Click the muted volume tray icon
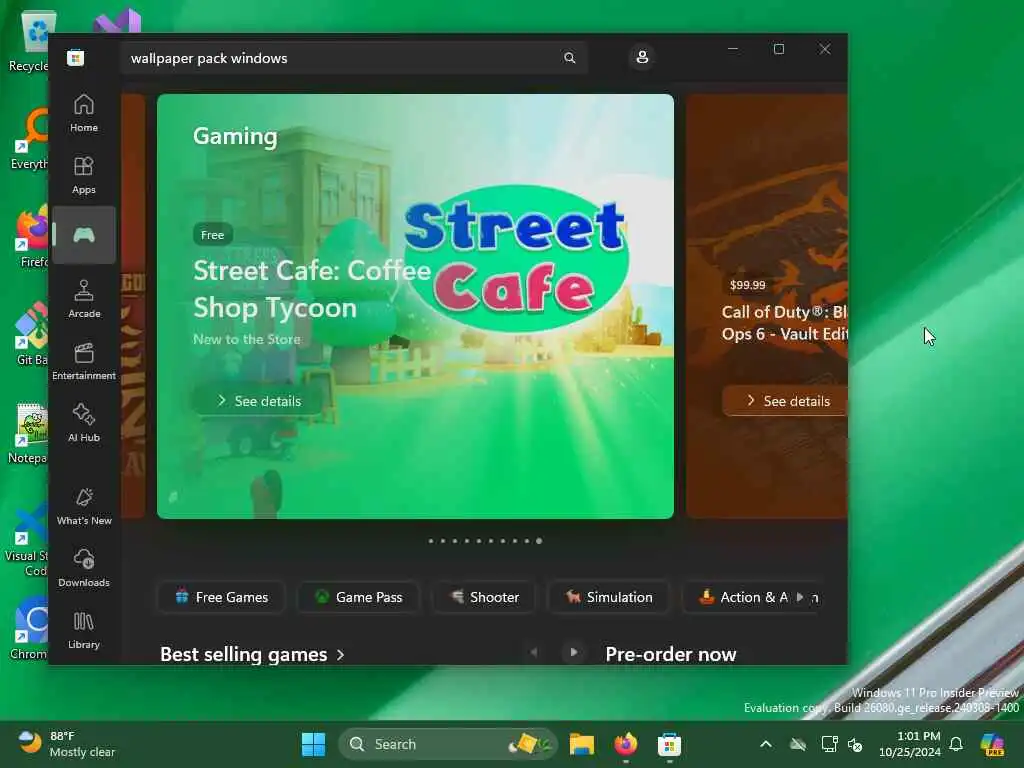The height and width of the screenshot is (768, 1024). (855, 744)
